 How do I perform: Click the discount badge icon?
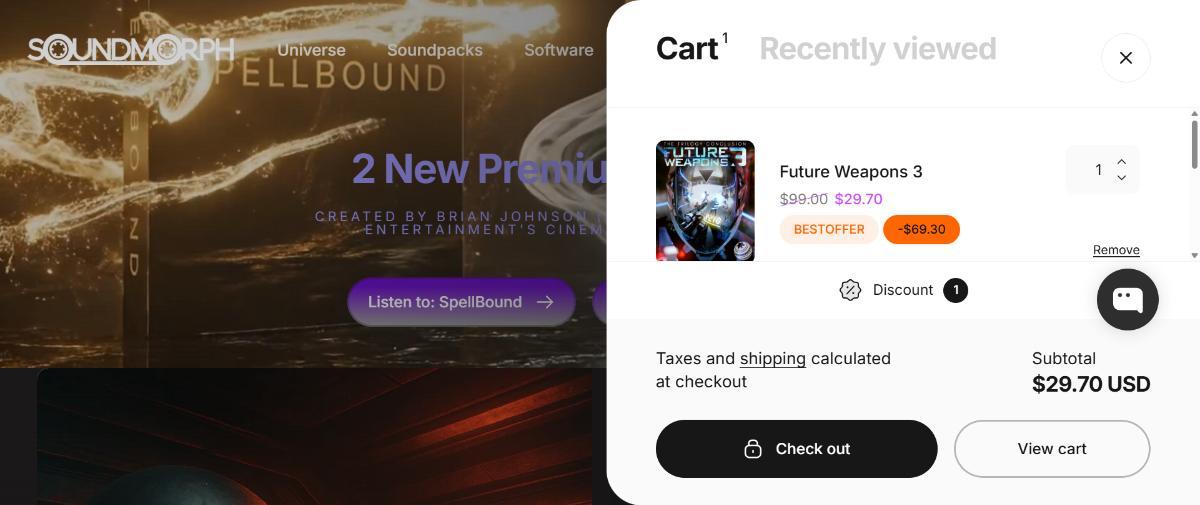click(x=850, y=290)
